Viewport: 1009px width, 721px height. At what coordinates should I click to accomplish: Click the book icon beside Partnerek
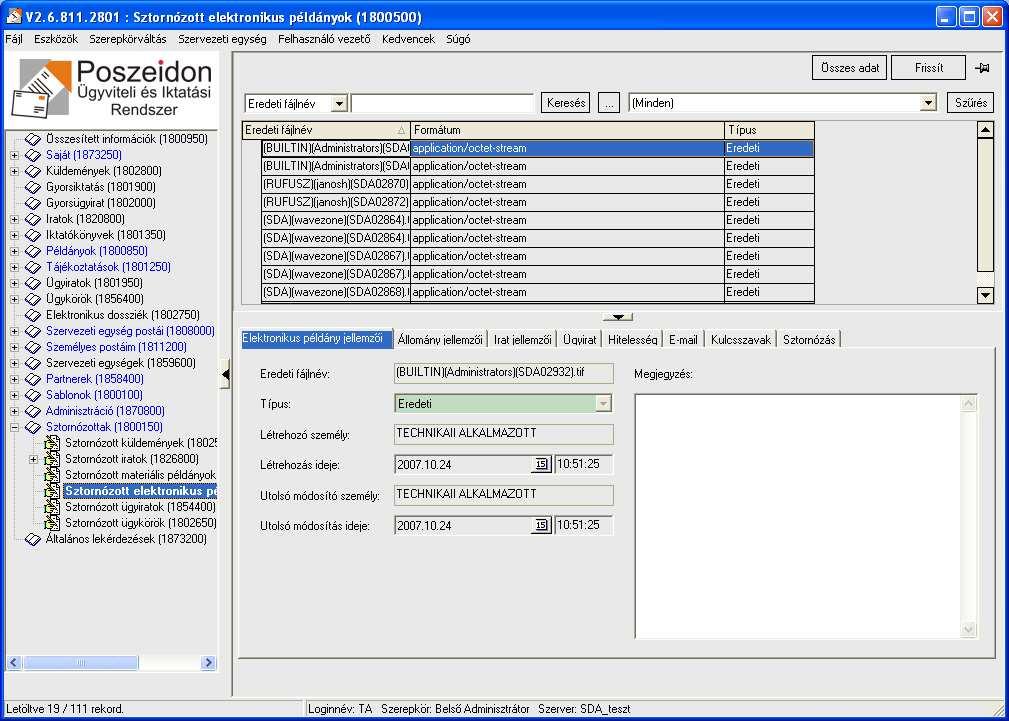tap(33, 379)
